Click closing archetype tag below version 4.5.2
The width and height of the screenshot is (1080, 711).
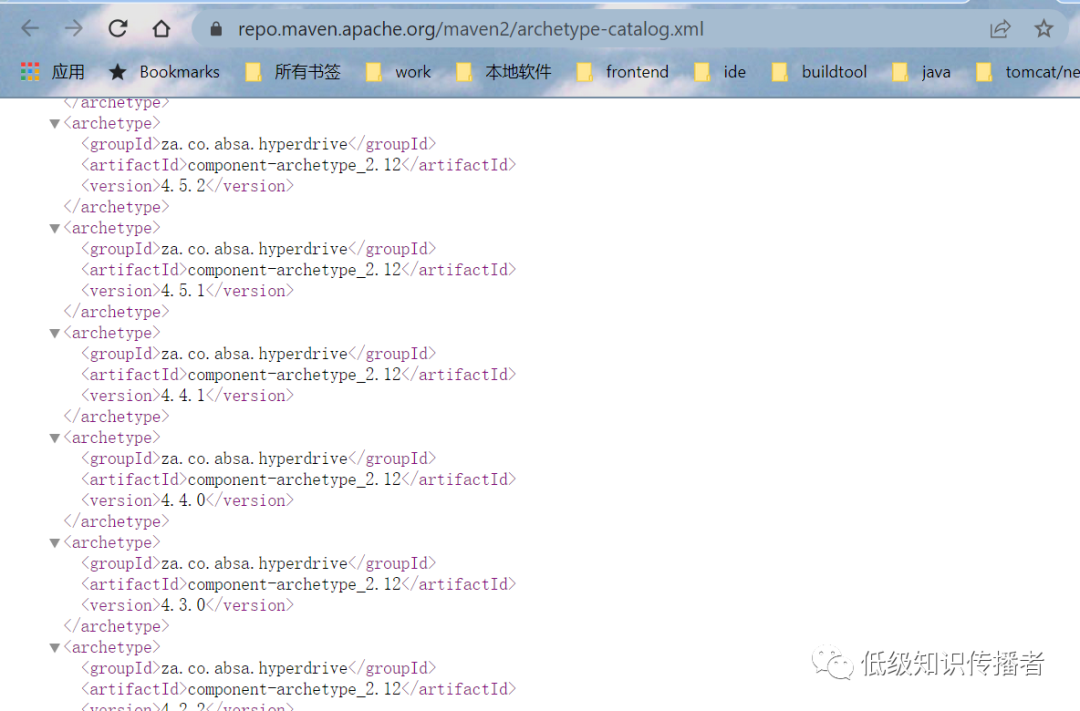click(x=116, y=207)
